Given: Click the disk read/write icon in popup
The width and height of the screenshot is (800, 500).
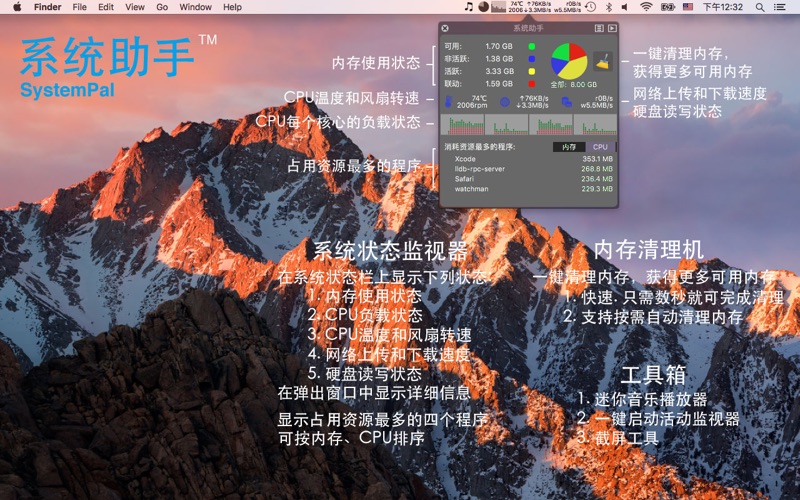Looking at the screenshot, I should 566,100.
